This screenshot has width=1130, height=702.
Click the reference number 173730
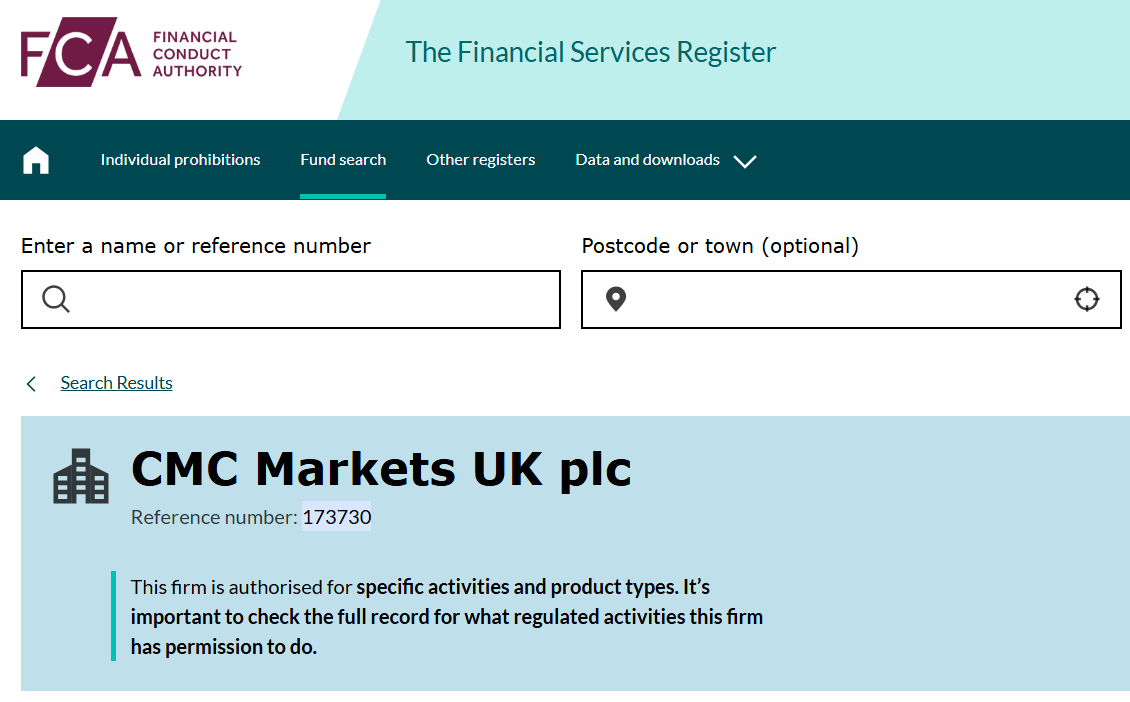click(x=337, y=517)
